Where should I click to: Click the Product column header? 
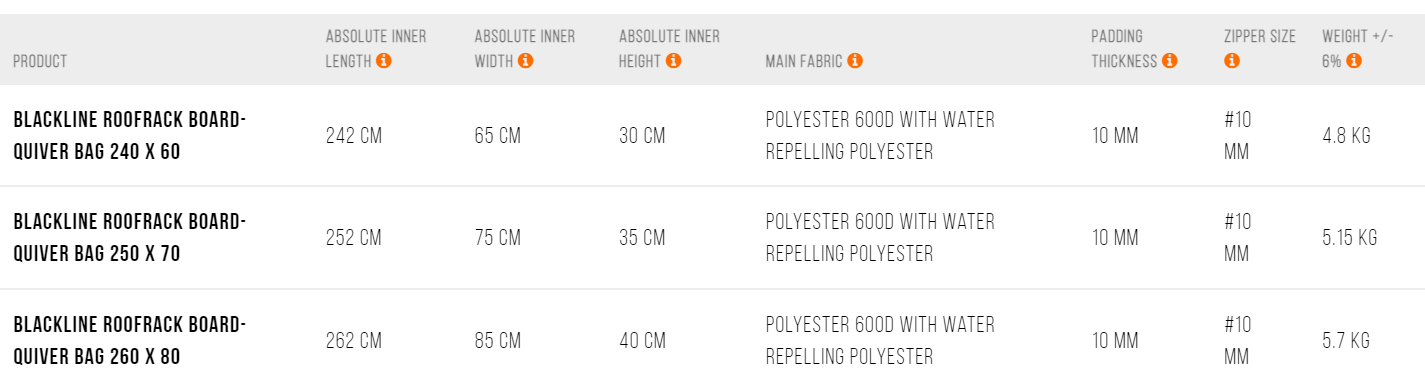(x=40, y=61)
